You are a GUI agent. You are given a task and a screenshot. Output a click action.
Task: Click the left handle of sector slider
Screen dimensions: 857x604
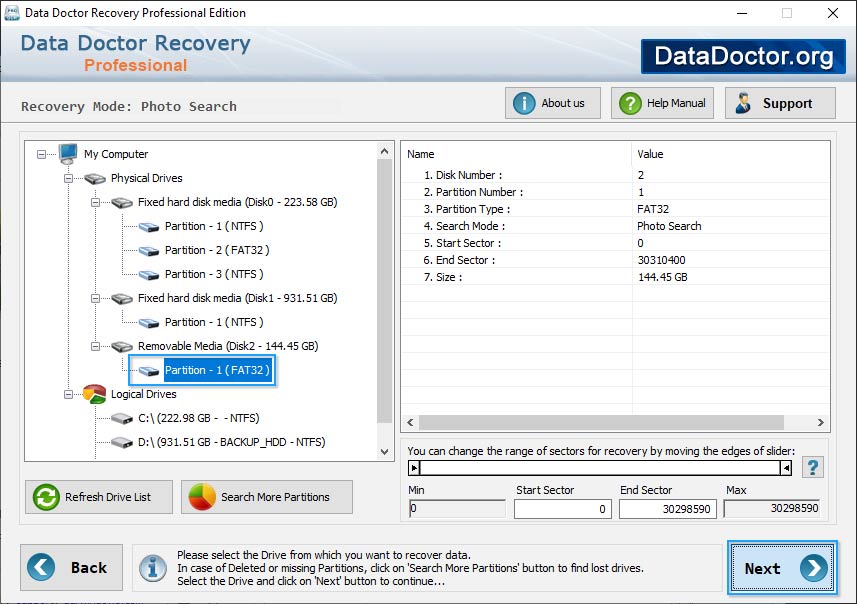click(x=414, y=468)
